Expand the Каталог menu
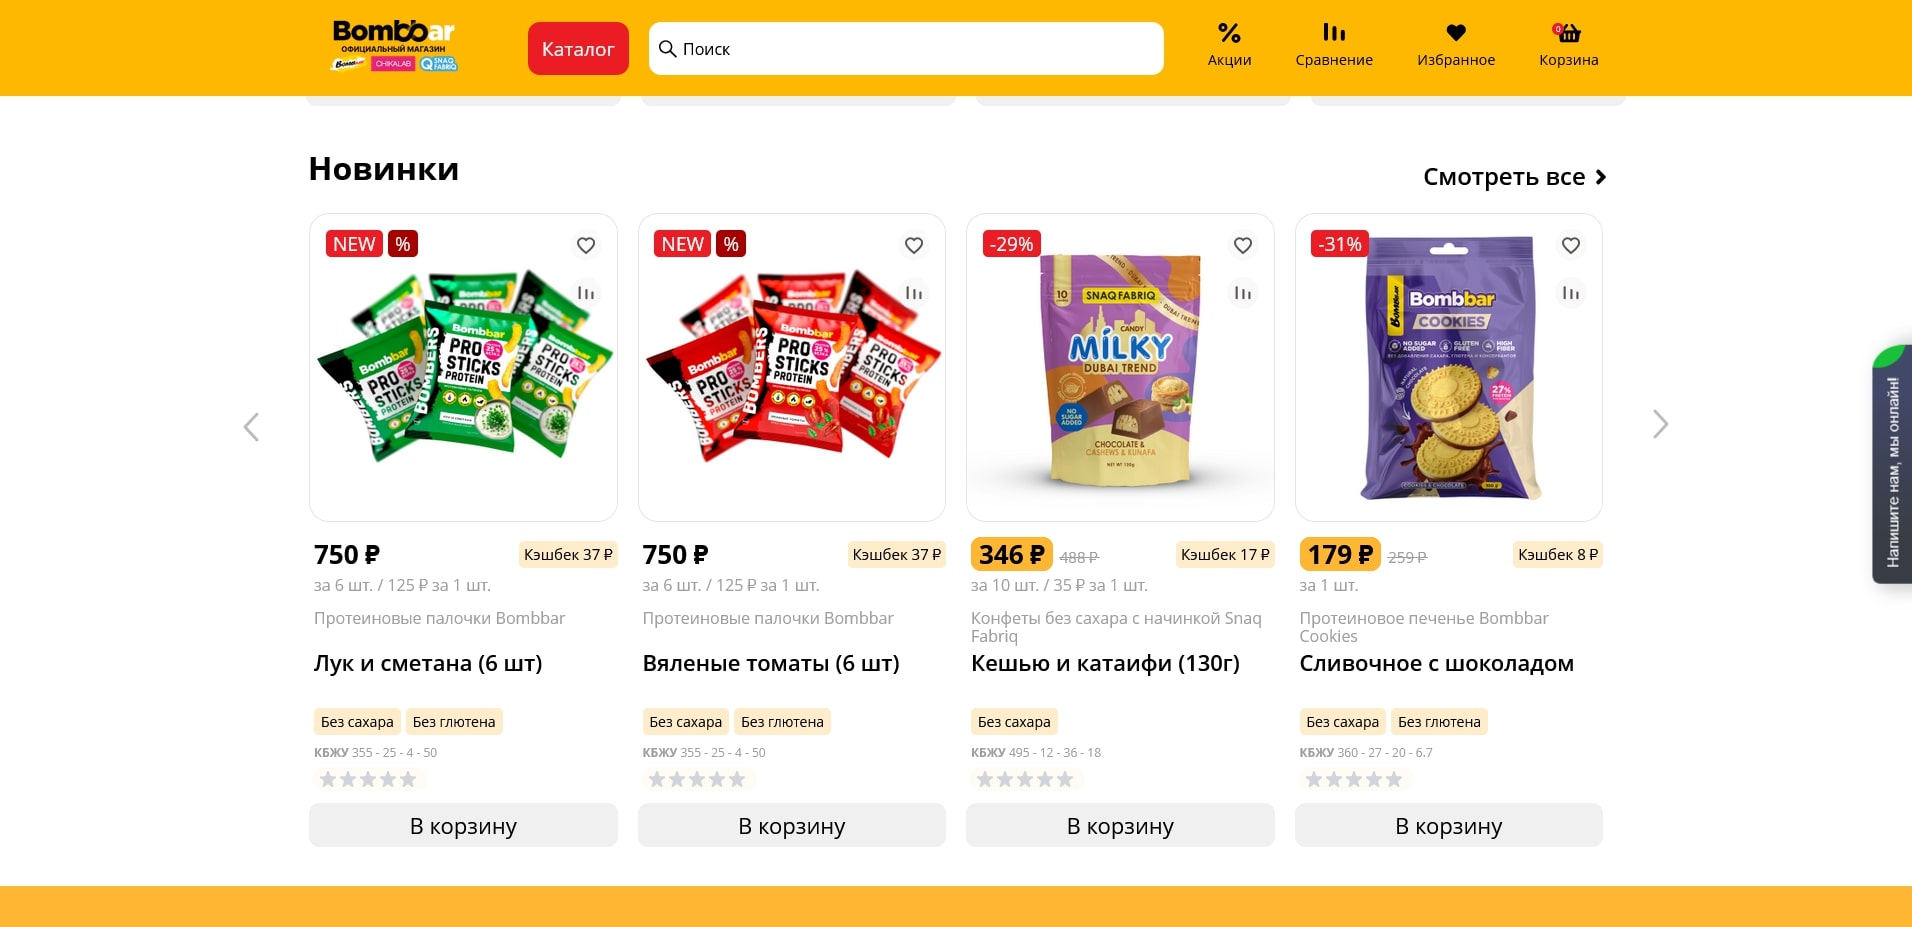 pyautogui.click(x=578, y=49)
